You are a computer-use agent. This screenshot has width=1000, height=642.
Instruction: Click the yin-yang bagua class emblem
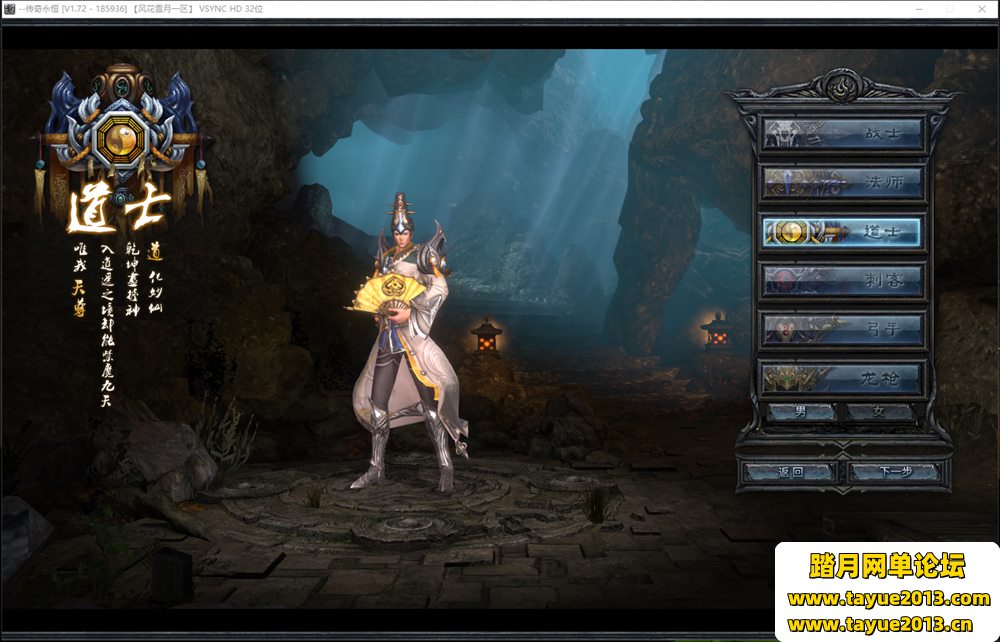pyautogui.click(x=121, y=137)
